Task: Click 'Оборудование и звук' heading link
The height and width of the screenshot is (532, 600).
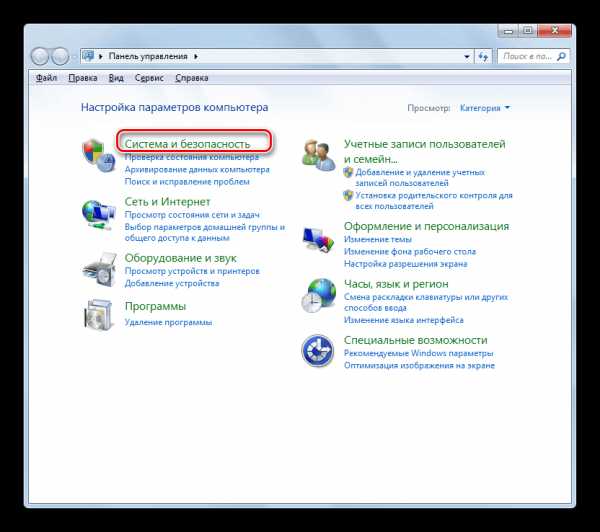Action: pos(181,258)
